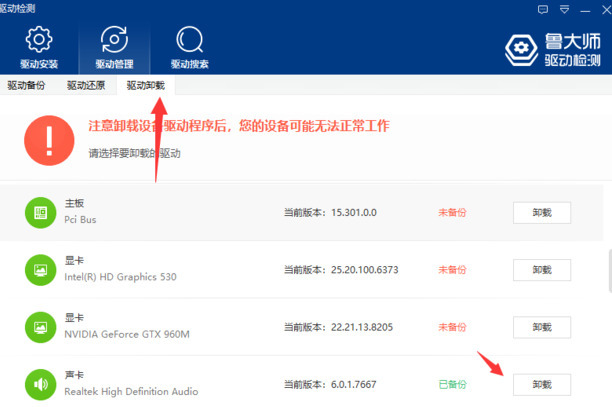Click the NVIDIA GTX 960M display icon
612x407 pixels.
point(41,327)
